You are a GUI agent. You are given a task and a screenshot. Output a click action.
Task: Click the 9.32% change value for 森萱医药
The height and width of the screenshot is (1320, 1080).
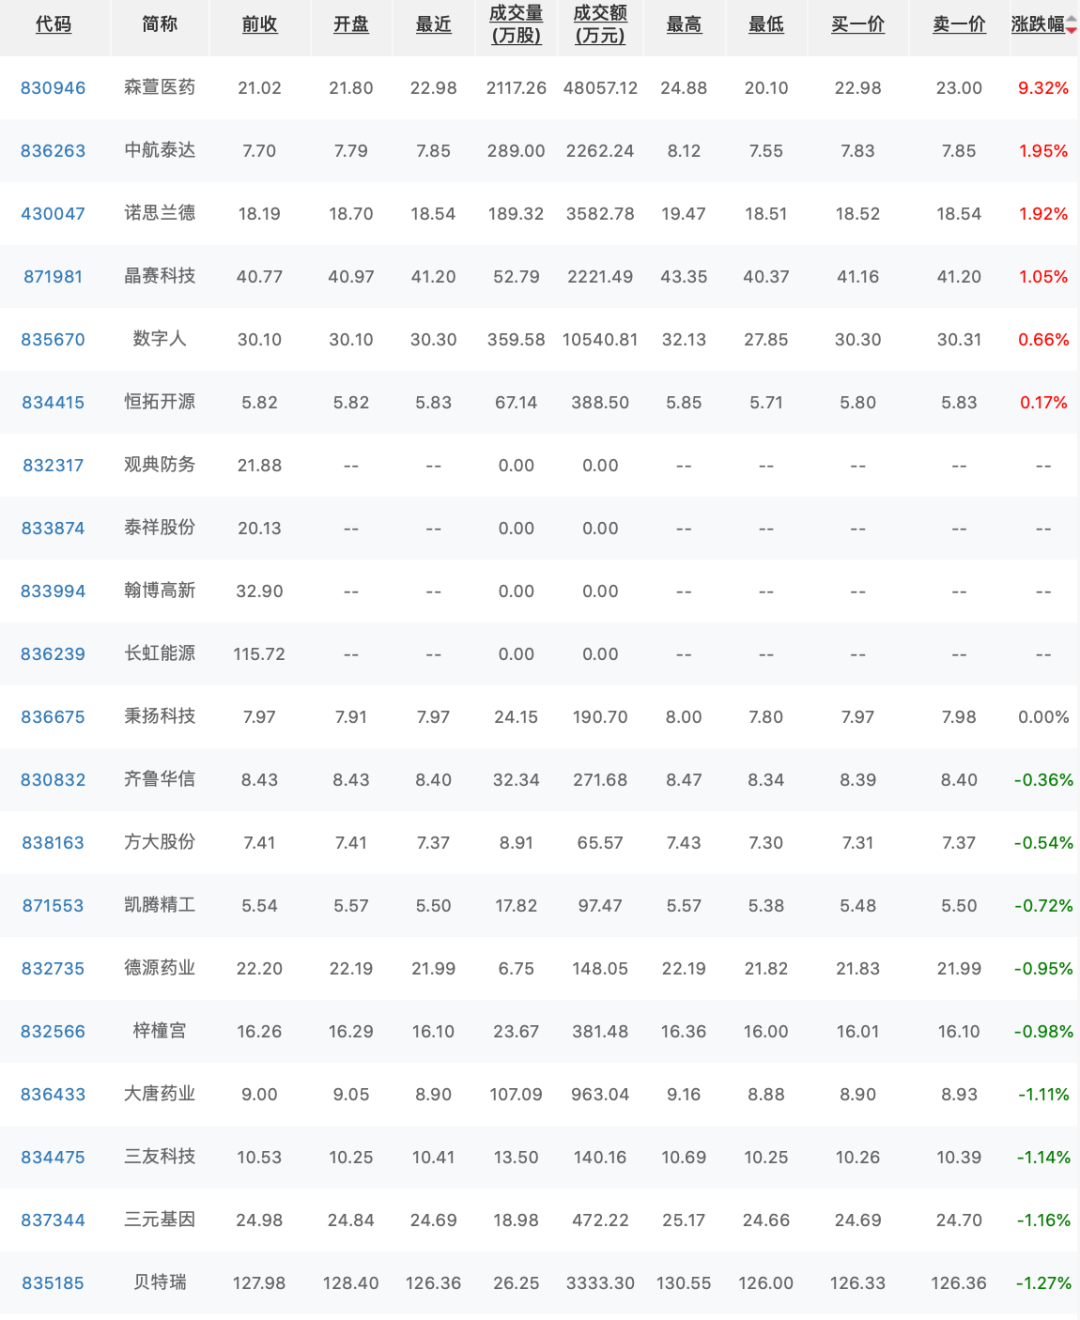[1043, 88]
